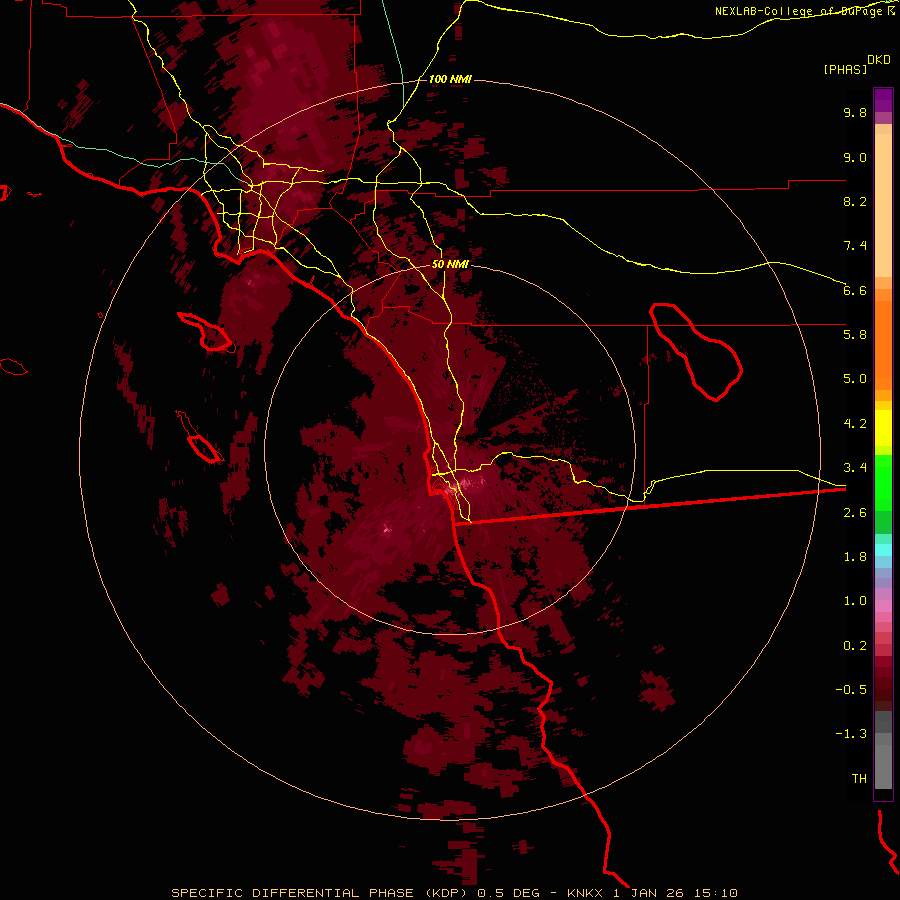
Task: Click the 7.4 value on the legend
Action: pyautogui.click(x=855, y=246)
